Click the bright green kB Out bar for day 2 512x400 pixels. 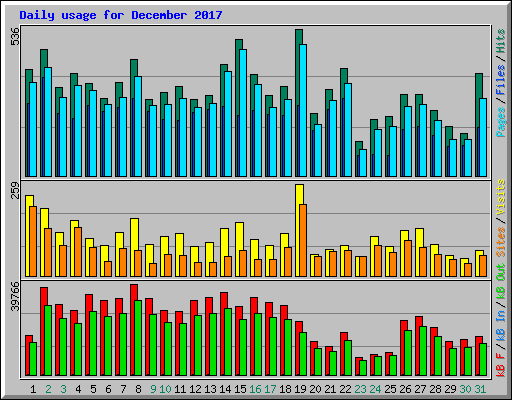point(48,340)
